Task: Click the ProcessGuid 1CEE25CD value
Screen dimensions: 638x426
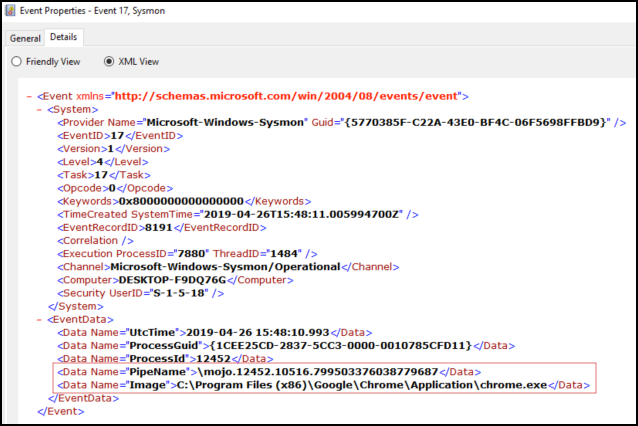Action: [340, 345]
